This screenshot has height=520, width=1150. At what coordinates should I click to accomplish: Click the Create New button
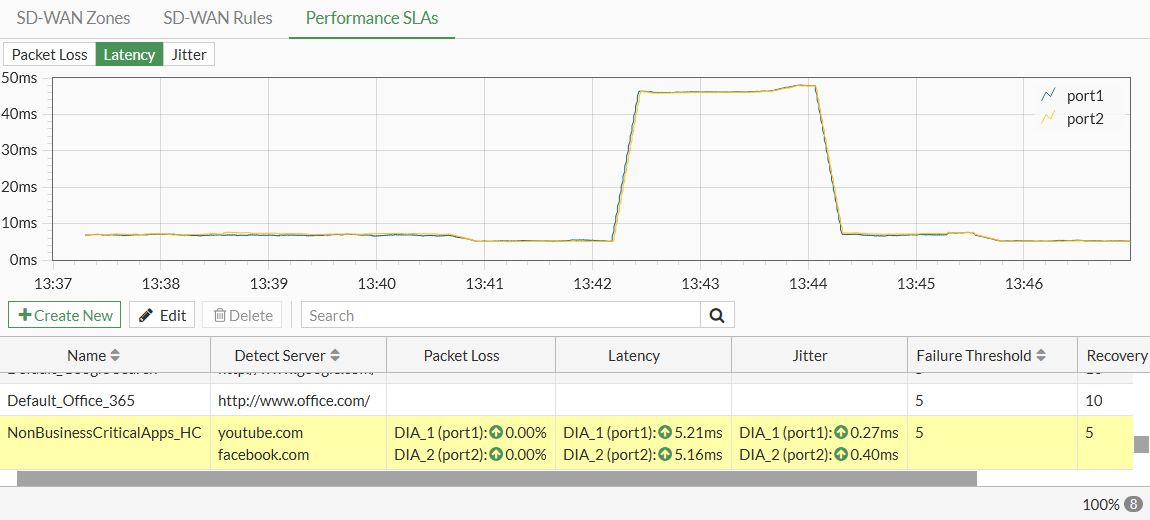pos(65,315)
